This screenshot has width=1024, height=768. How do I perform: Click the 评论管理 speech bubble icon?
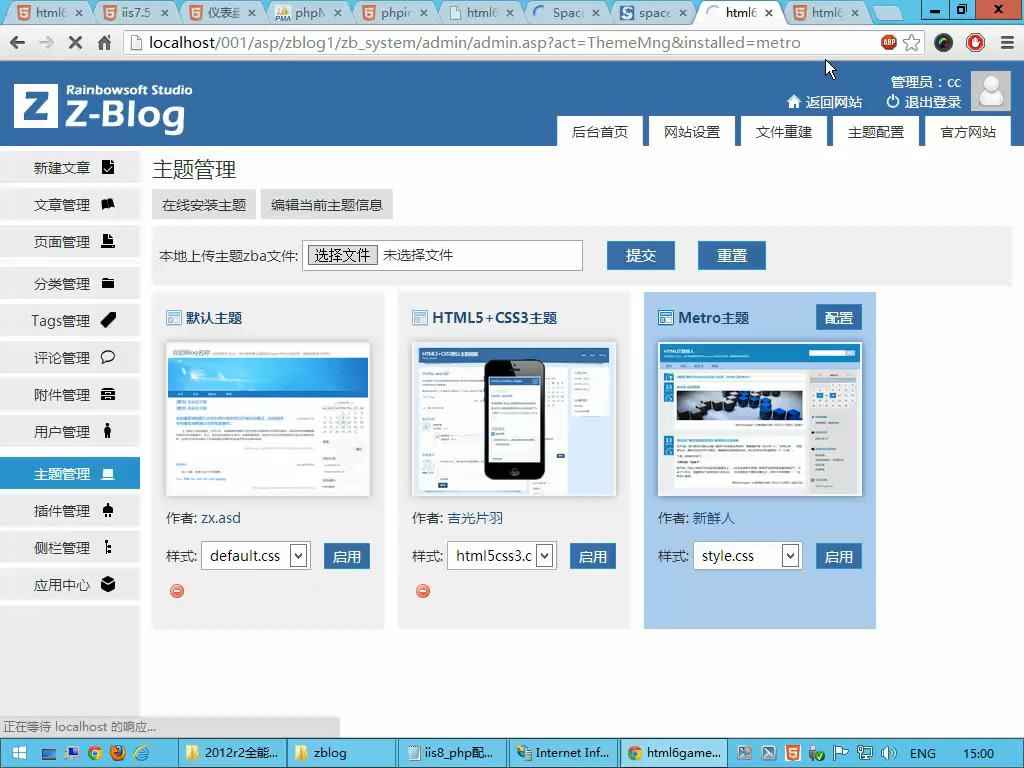(108, 357)
